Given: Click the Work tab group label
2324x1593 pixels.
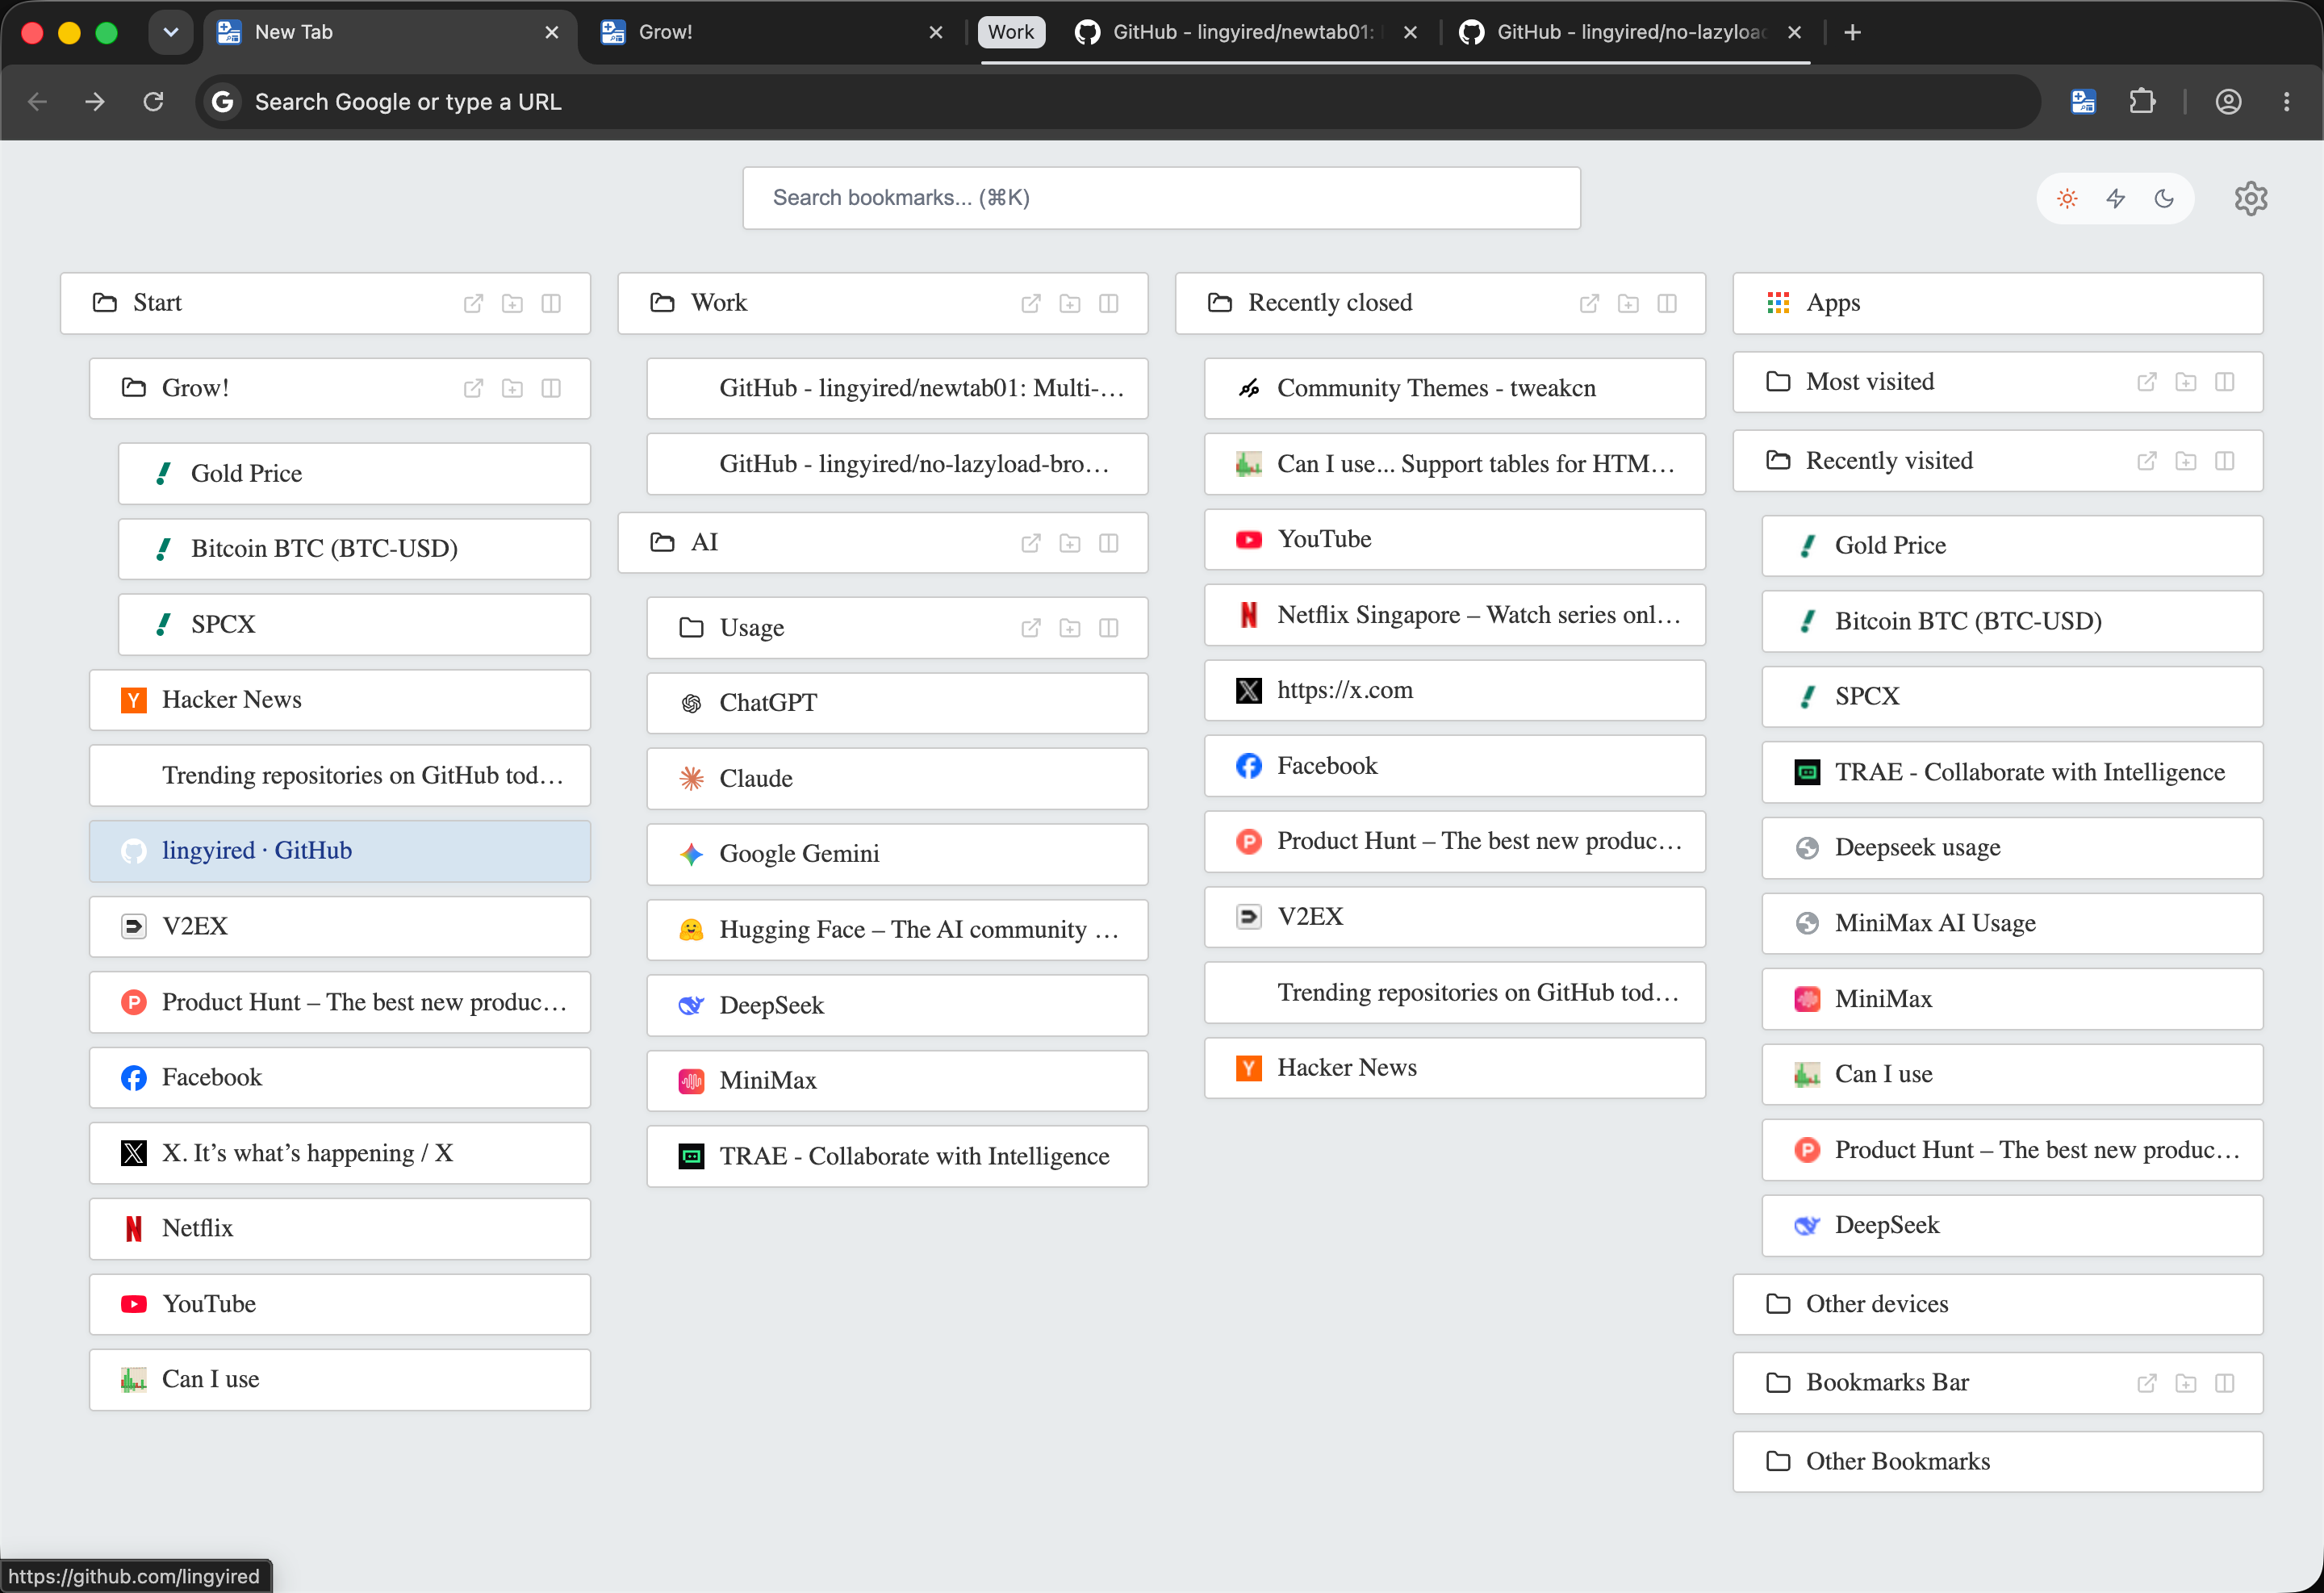Looking at the screenshot, I should tap(1011, 32).
